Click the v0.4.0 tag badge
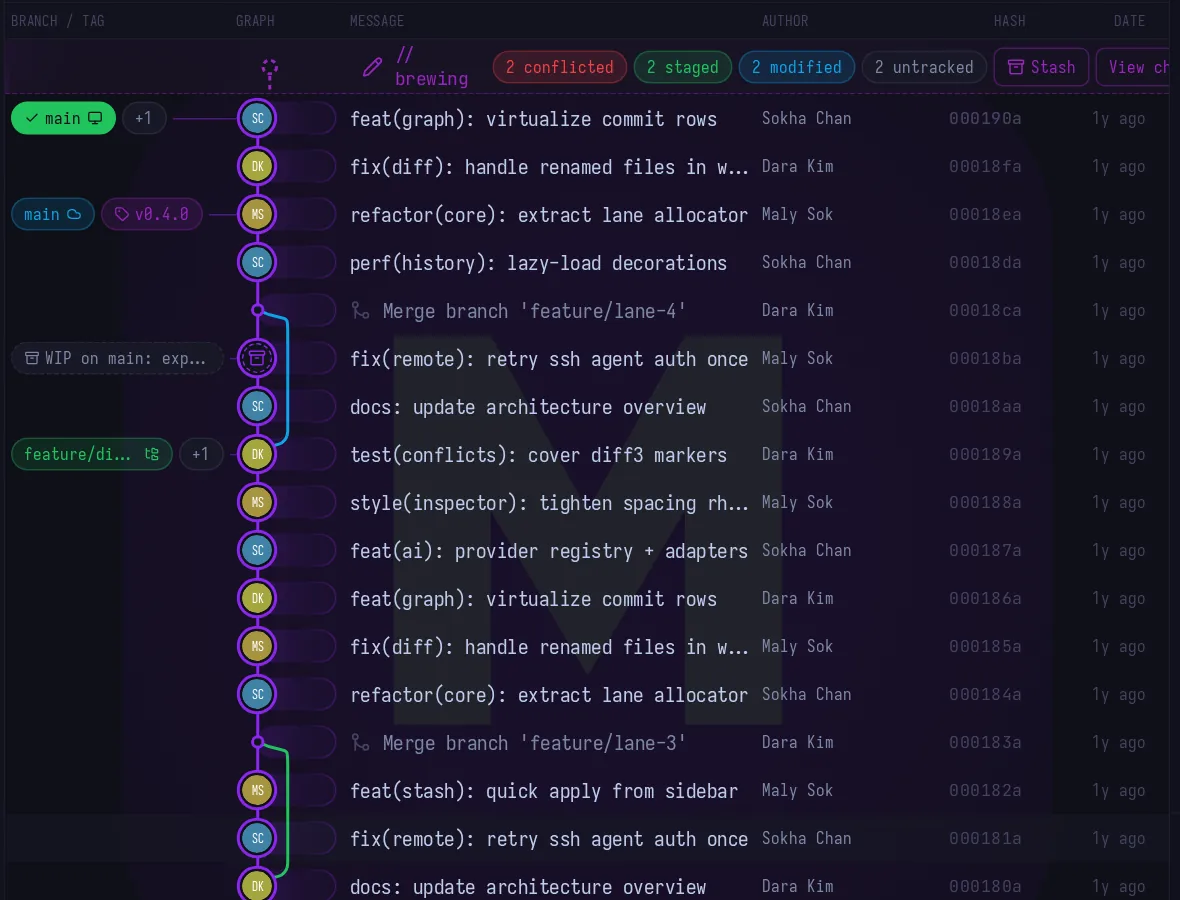This screenshot has width=1180, height=900. [x=151, y=214]
